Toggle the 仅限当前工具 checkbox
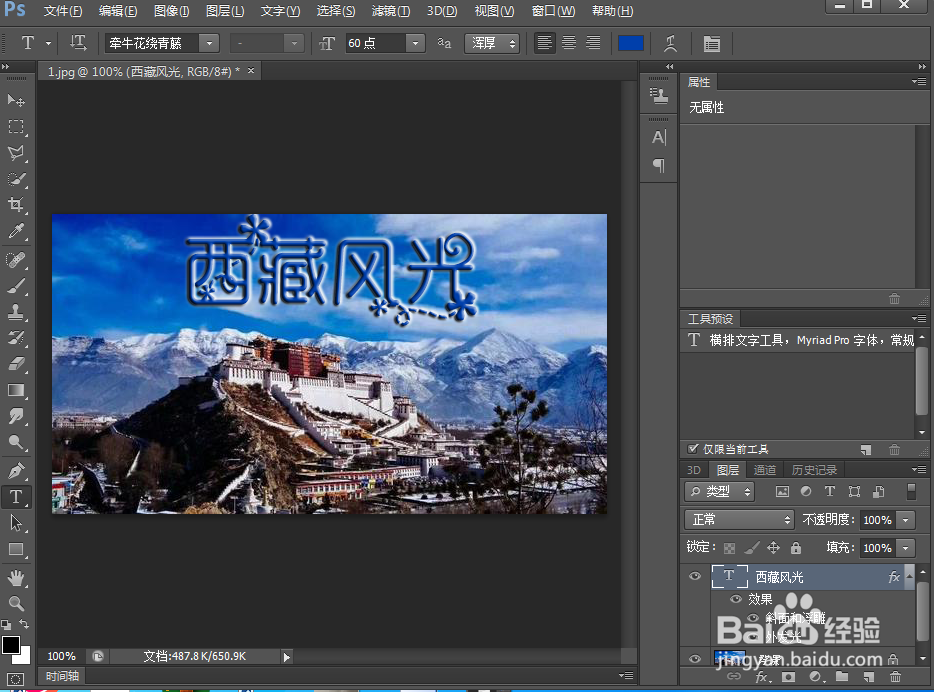Viewport: 934px width, 692px height. [x=693, y=448]
